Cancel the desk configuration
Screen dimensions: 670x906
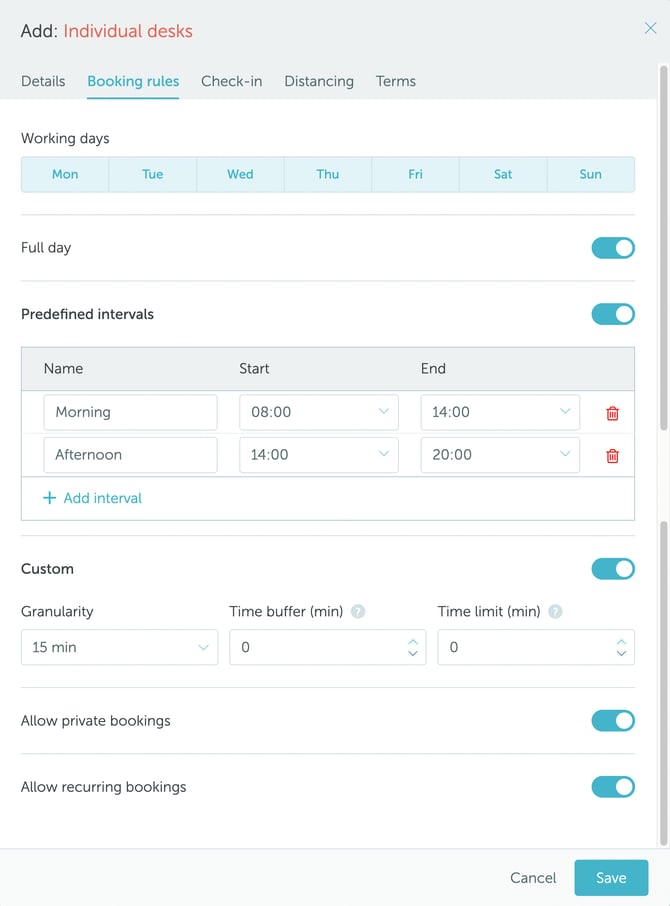click(x=532, y=877)
